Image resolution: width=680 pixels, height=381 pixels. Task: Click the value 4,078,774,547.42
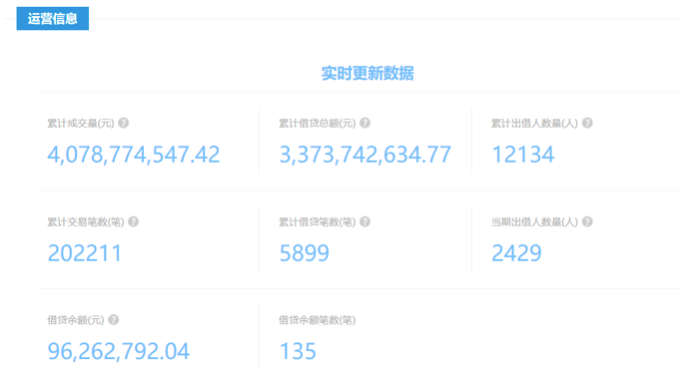(134, 155)
